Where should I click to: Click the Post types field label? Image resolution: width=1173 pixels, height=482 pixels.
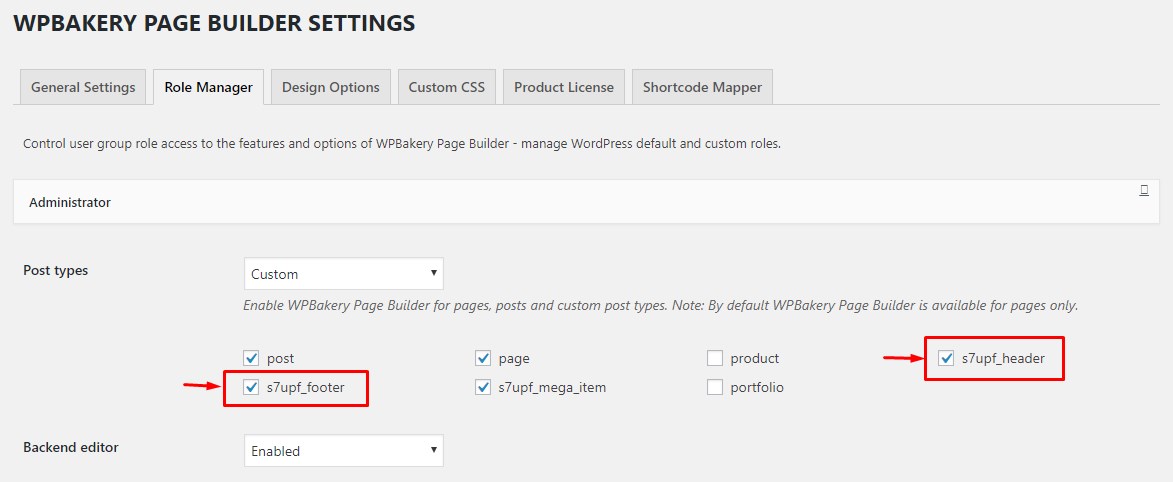(x=55, y=270)
